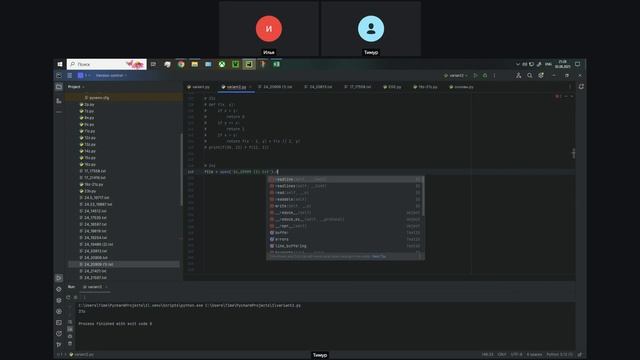Image resolution: width=640 pixels, height=360 pixels.
Task: Choose readable from the completion list
Action: [345, 200]
